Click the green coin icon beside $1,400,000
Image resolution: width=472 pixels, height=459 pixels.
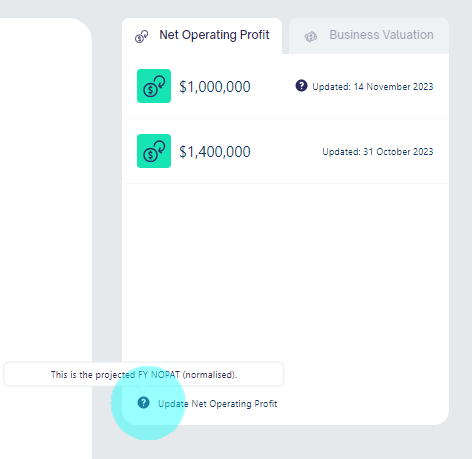tap(154, 151)
